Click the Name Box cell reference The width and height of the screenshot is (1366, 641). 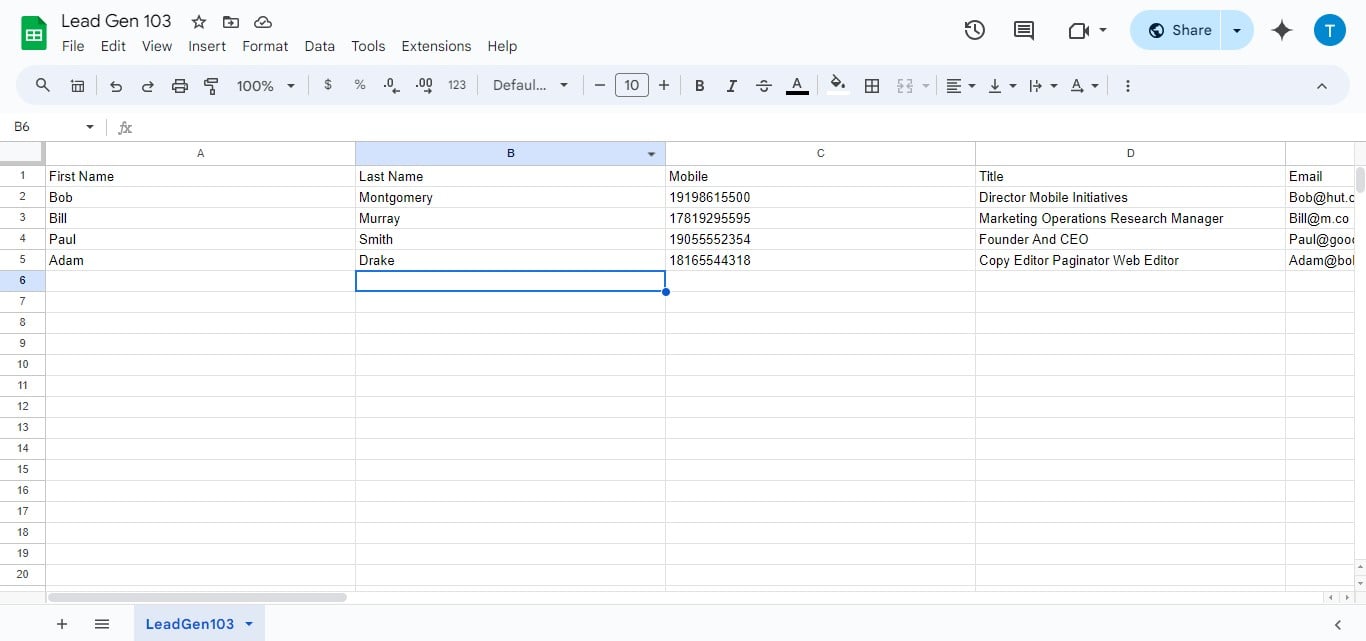click(x=45, y=127)
